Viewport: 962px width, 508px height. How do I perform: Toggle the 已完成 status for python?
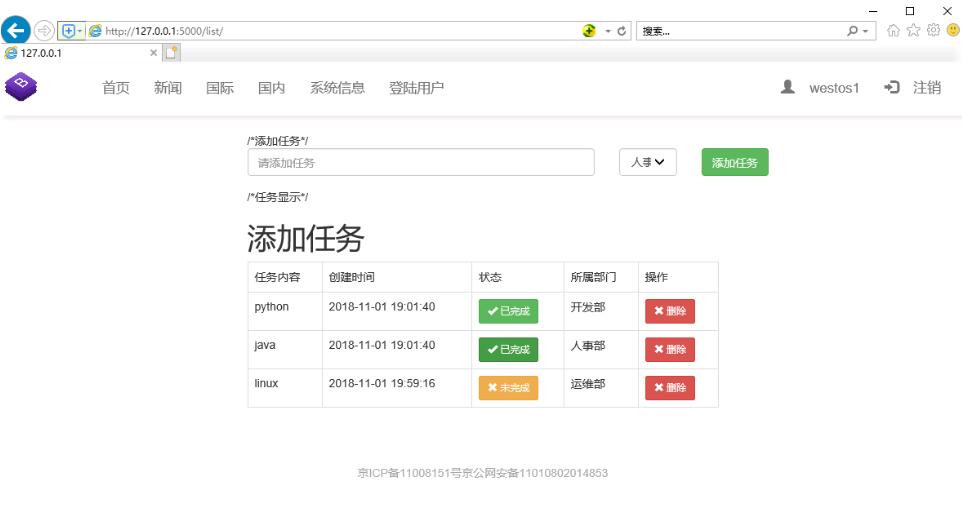click(x=509, y=311)
